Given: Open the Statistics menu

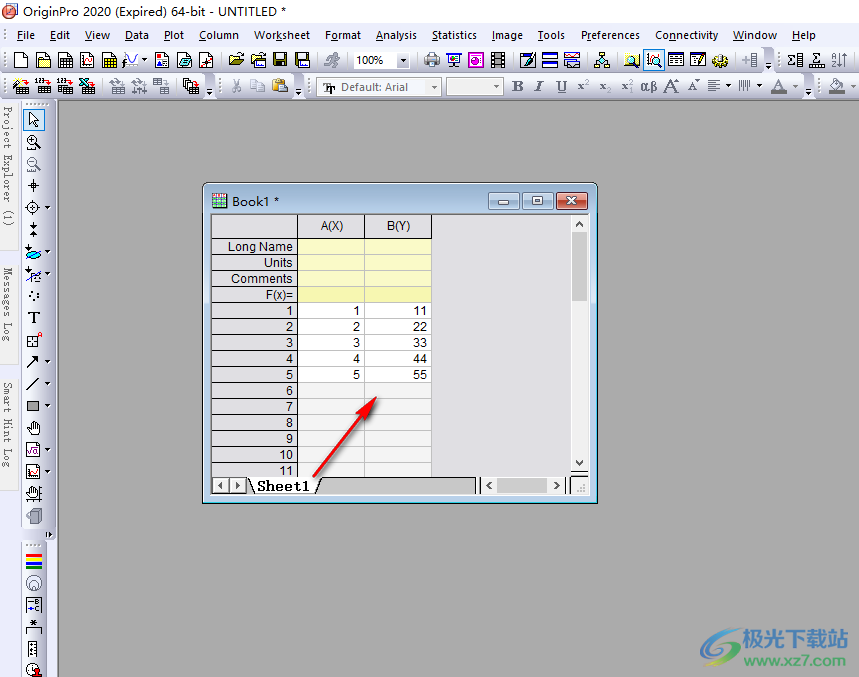Looking at the screenshot, I should click(454, 35).
